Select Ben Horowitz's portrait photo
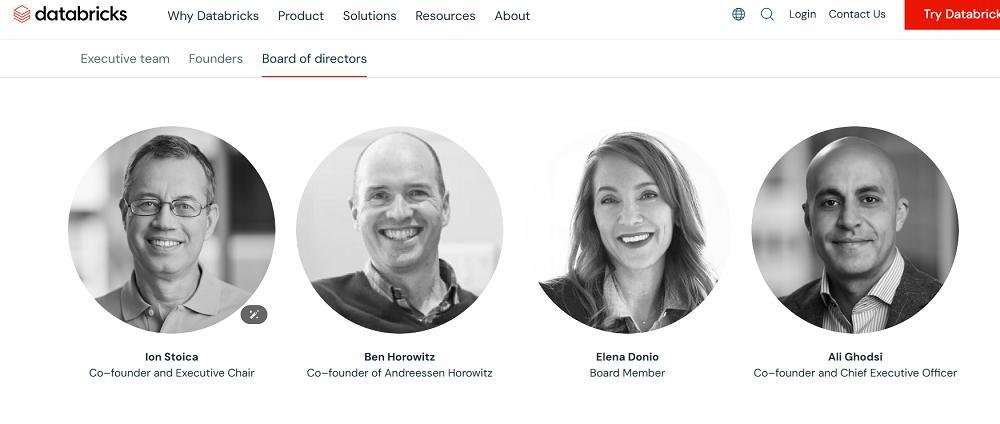Image resolution: width=1000 pixels, height=424 pixels. click(399, 230)
